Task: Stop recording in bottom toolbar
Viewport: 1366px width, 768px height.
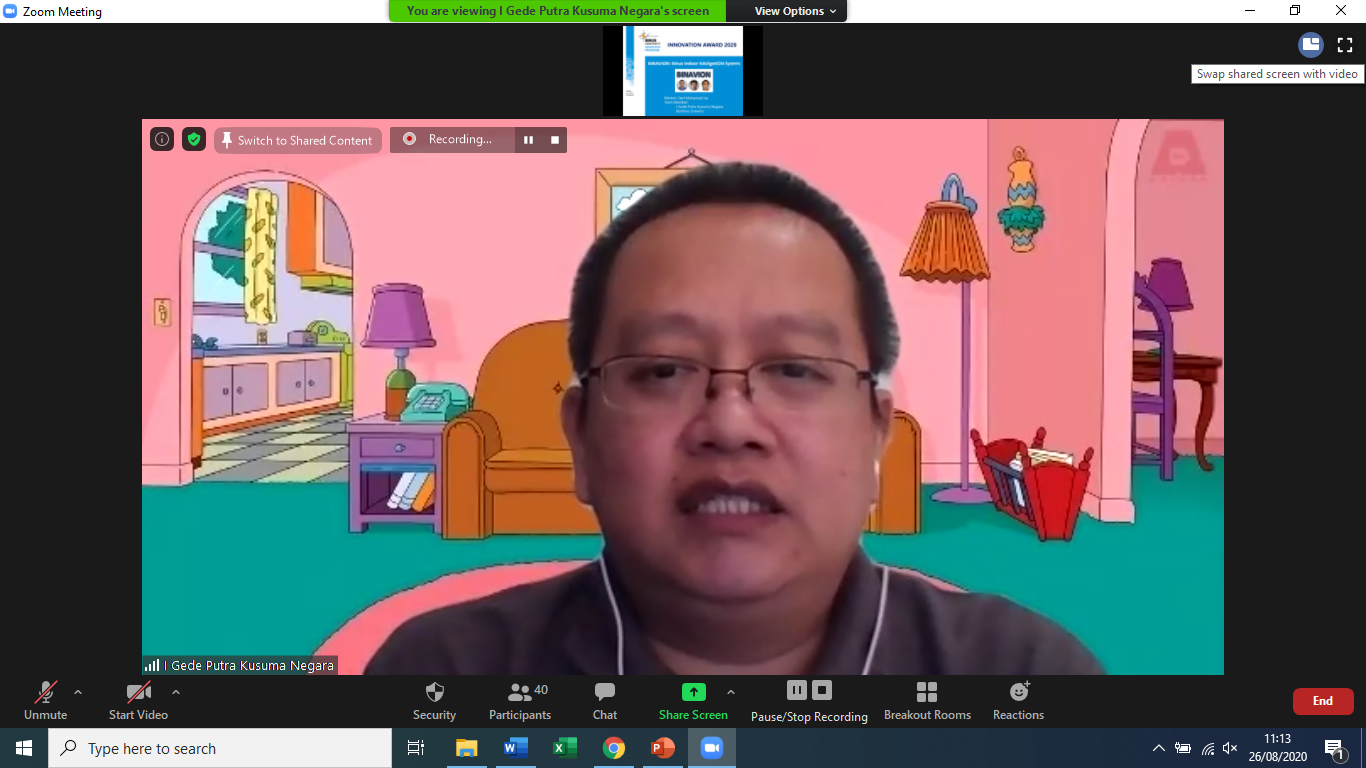Action: [822, 690]
